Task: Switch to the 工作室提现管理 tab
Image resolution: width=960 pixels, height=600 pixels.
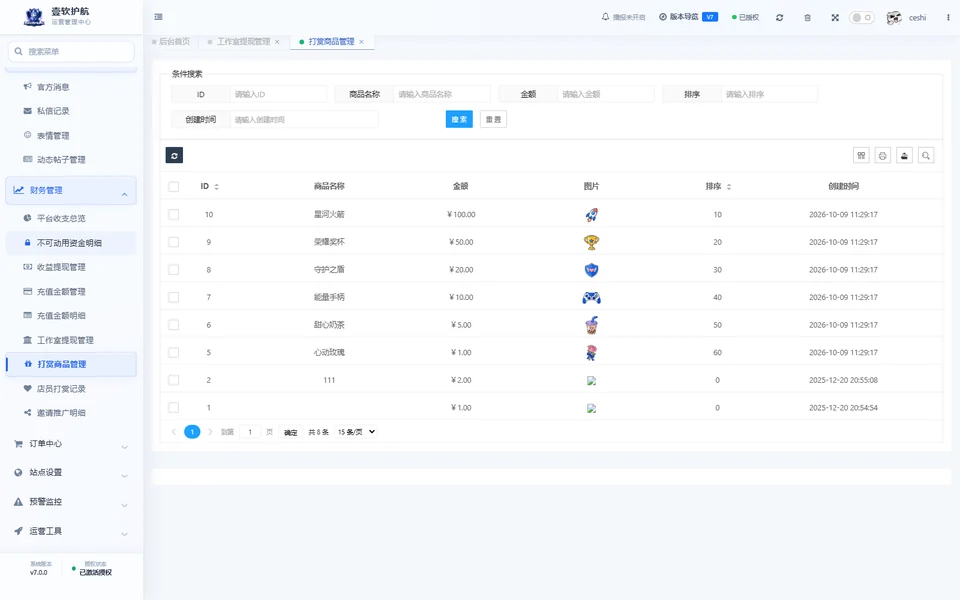Action: click(x=243, y=42)
